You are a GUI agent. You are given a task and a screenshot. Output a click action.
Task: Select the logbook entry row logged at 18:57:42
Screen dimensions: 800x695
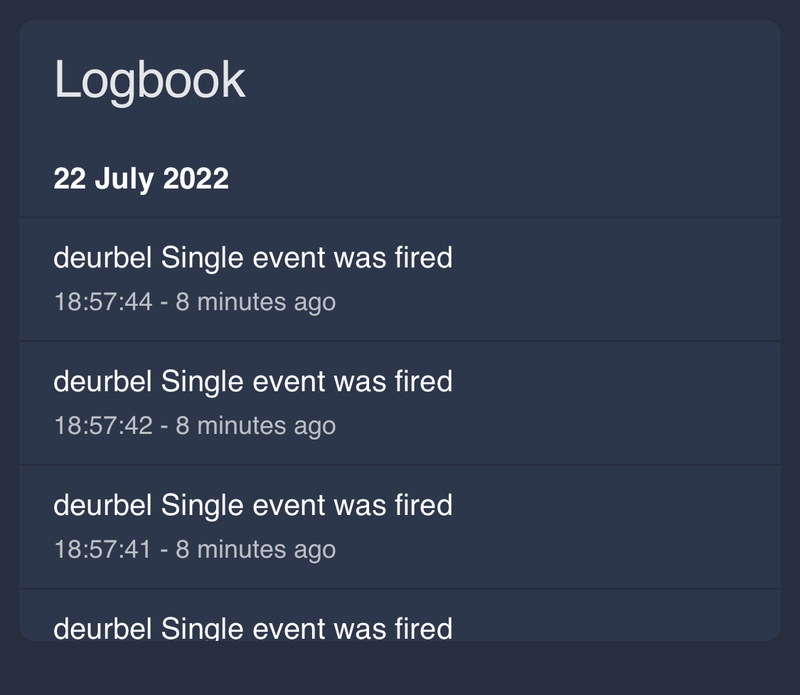pos(600,403)
